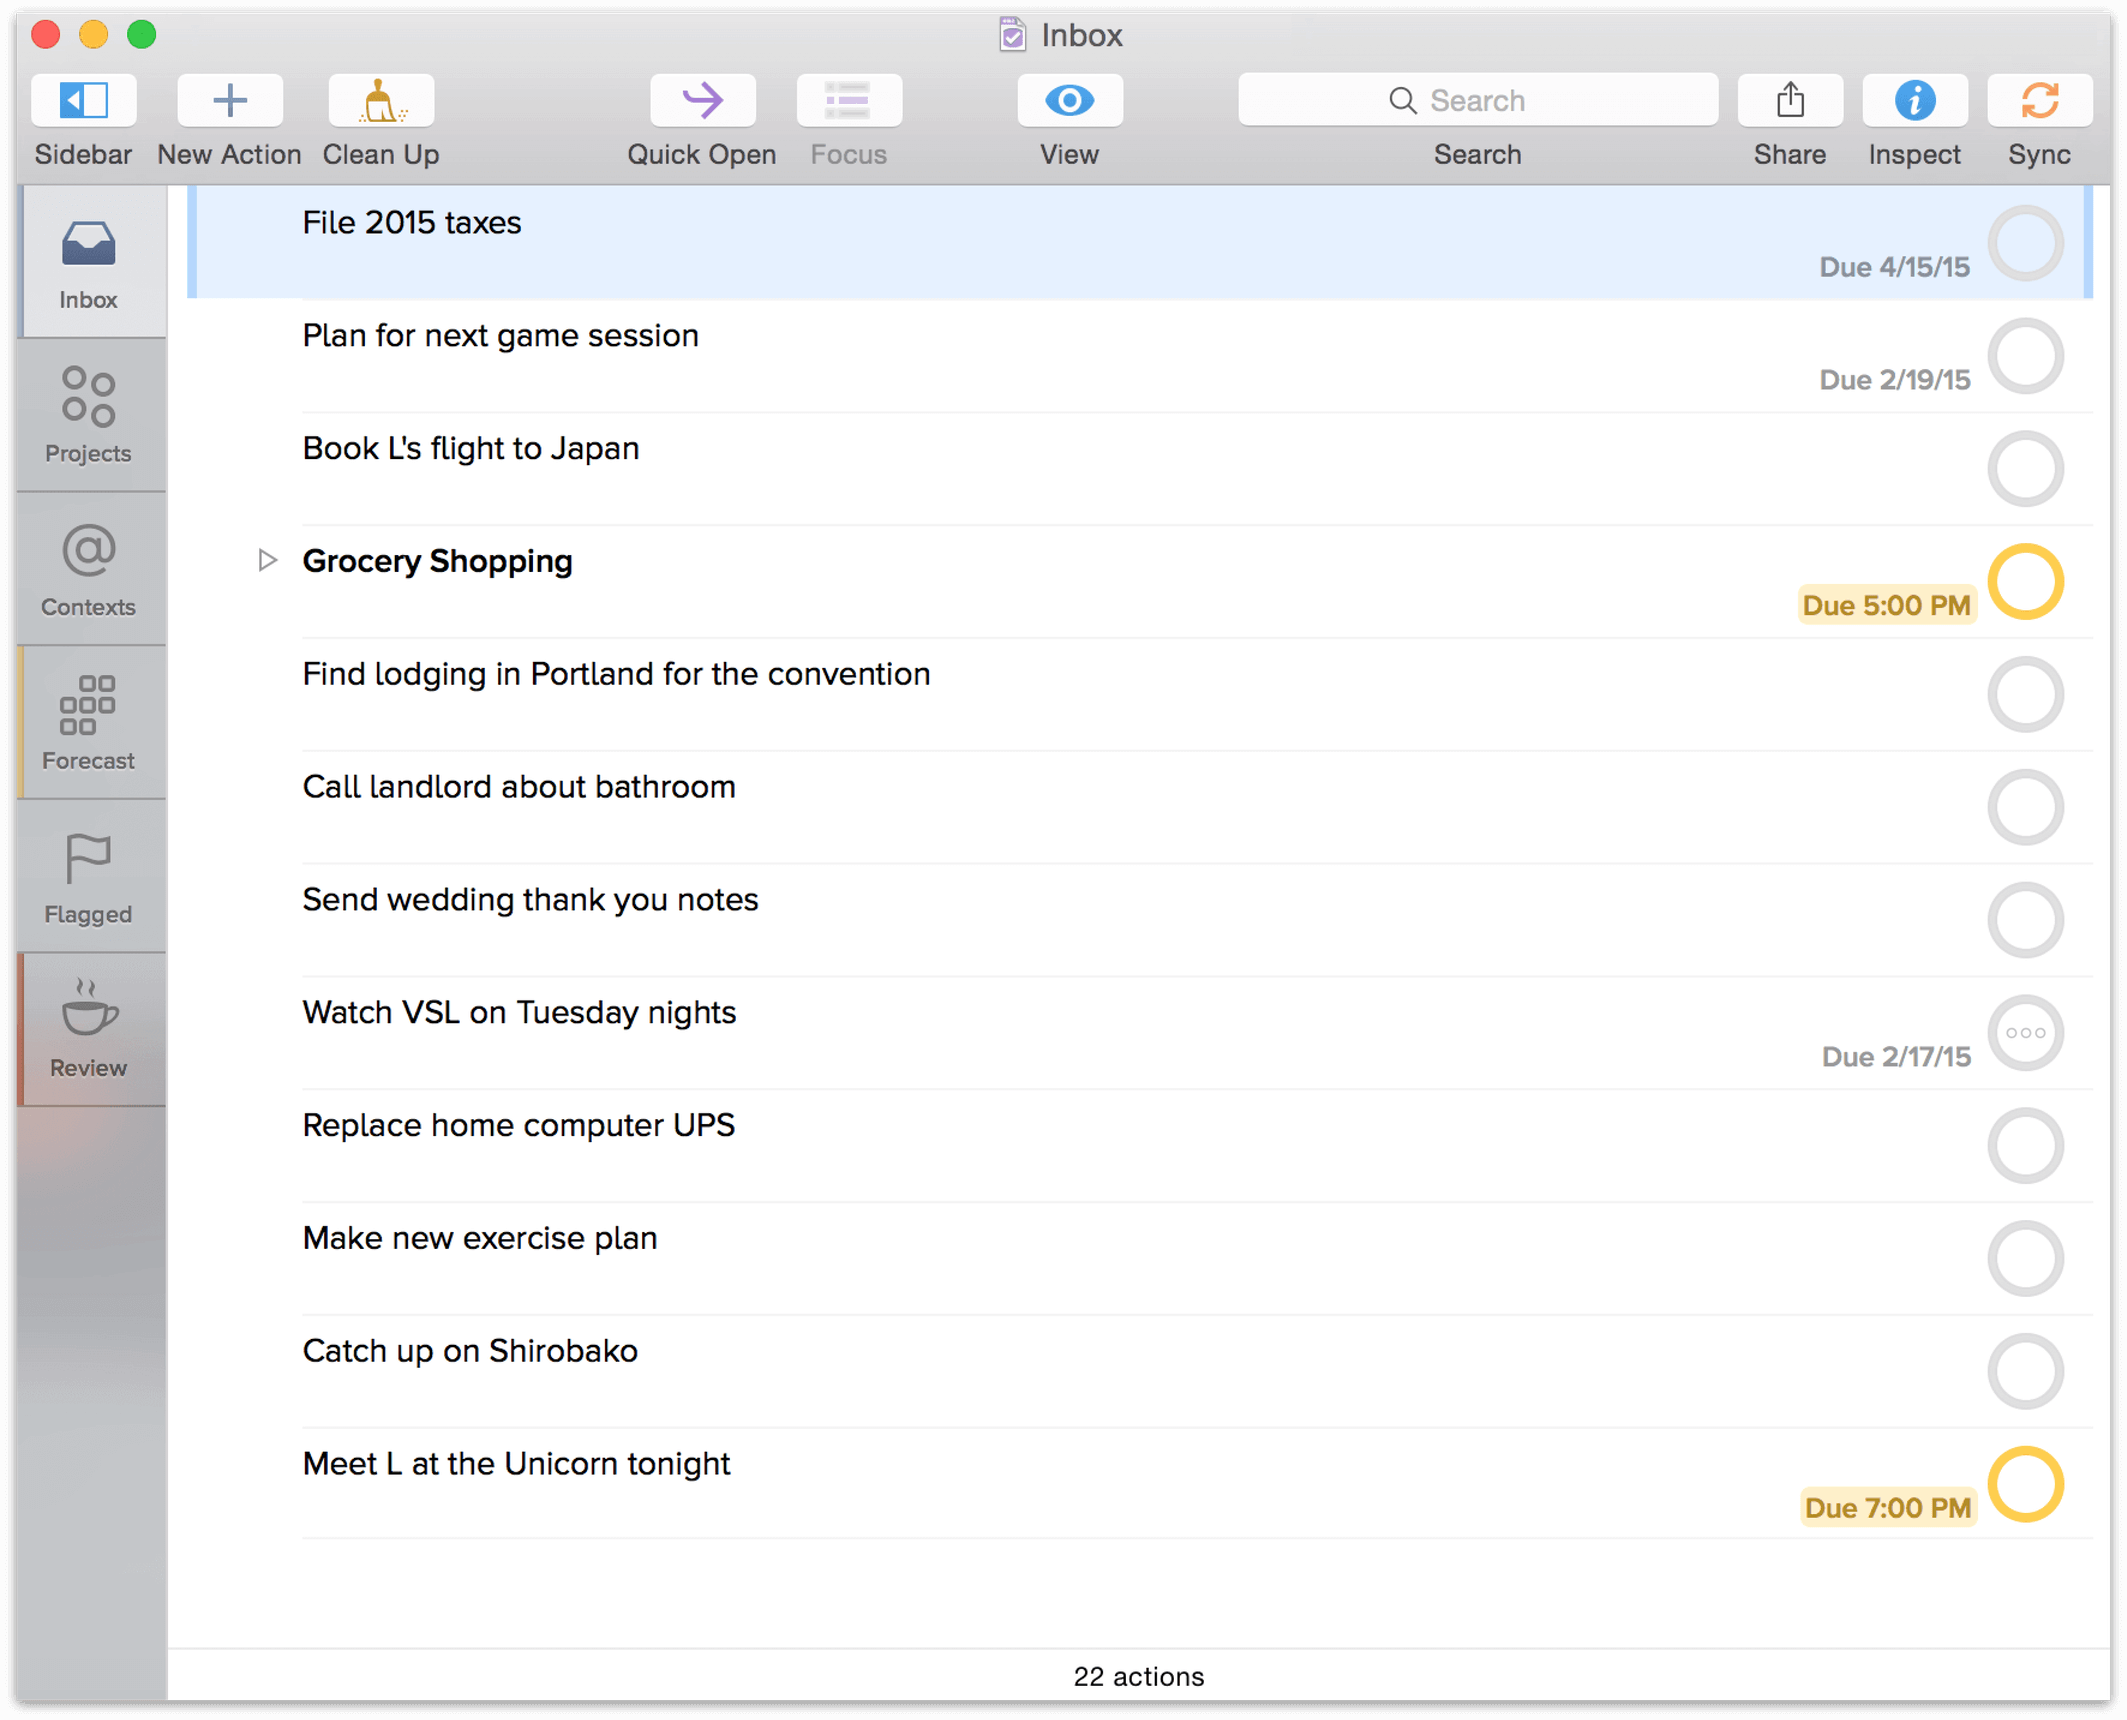Toggle completion for Meet L at the Unicorn tonight
Viewport: 2127px width, 1720px height.
click(x=2023, y=1483)
